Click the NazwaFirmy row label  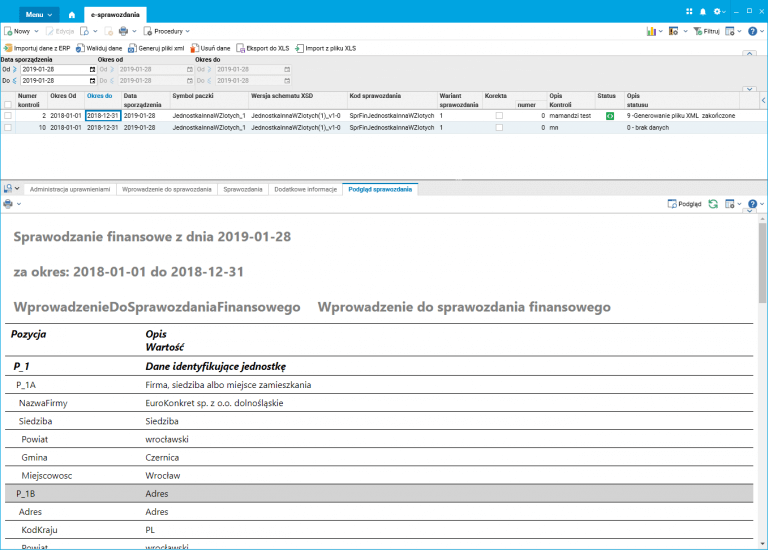tap(43, 403)
